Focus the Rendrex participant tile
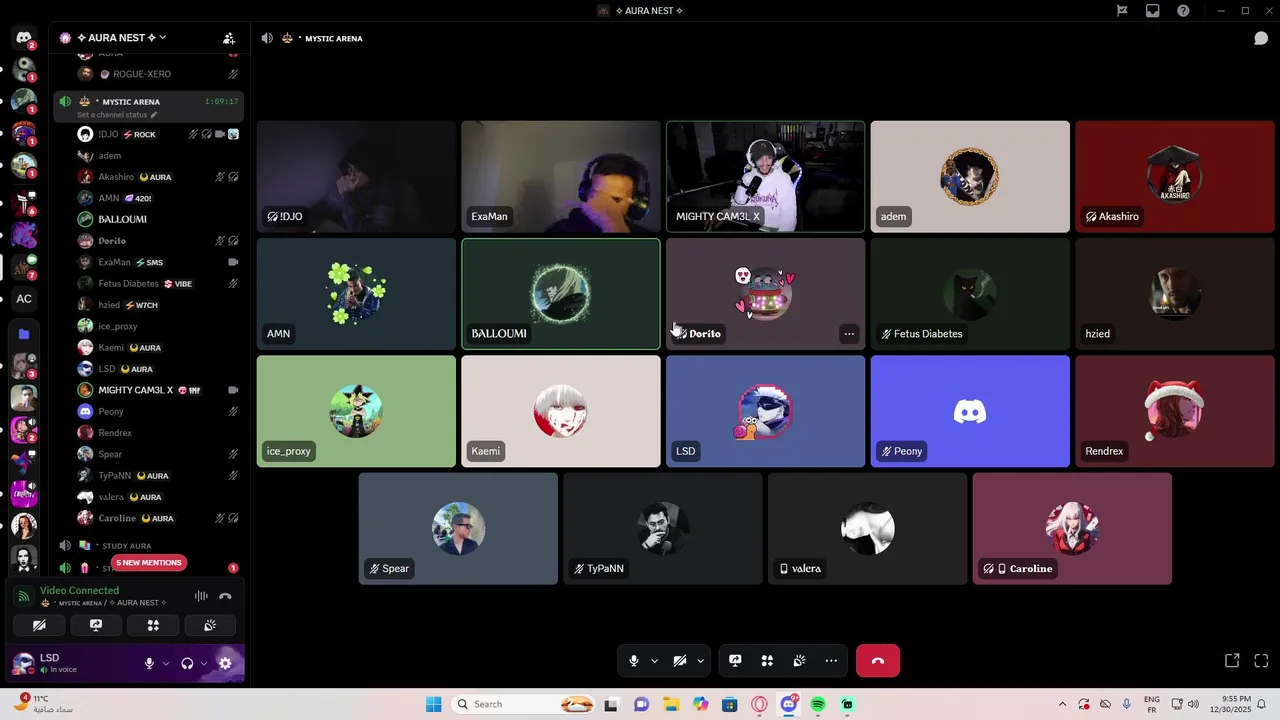Image resolution: width=1280 pixels, height=720 pixels. (1174, 411)
